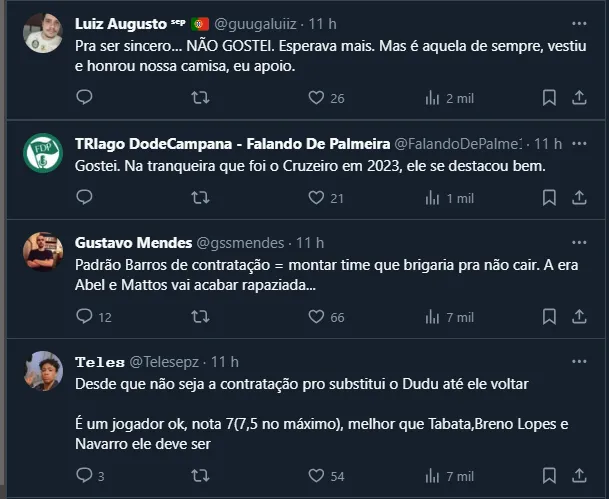Like the Falando De Palmeira tweet
The height and width of the screenshot is (499, 609).
tap(316, 198)
